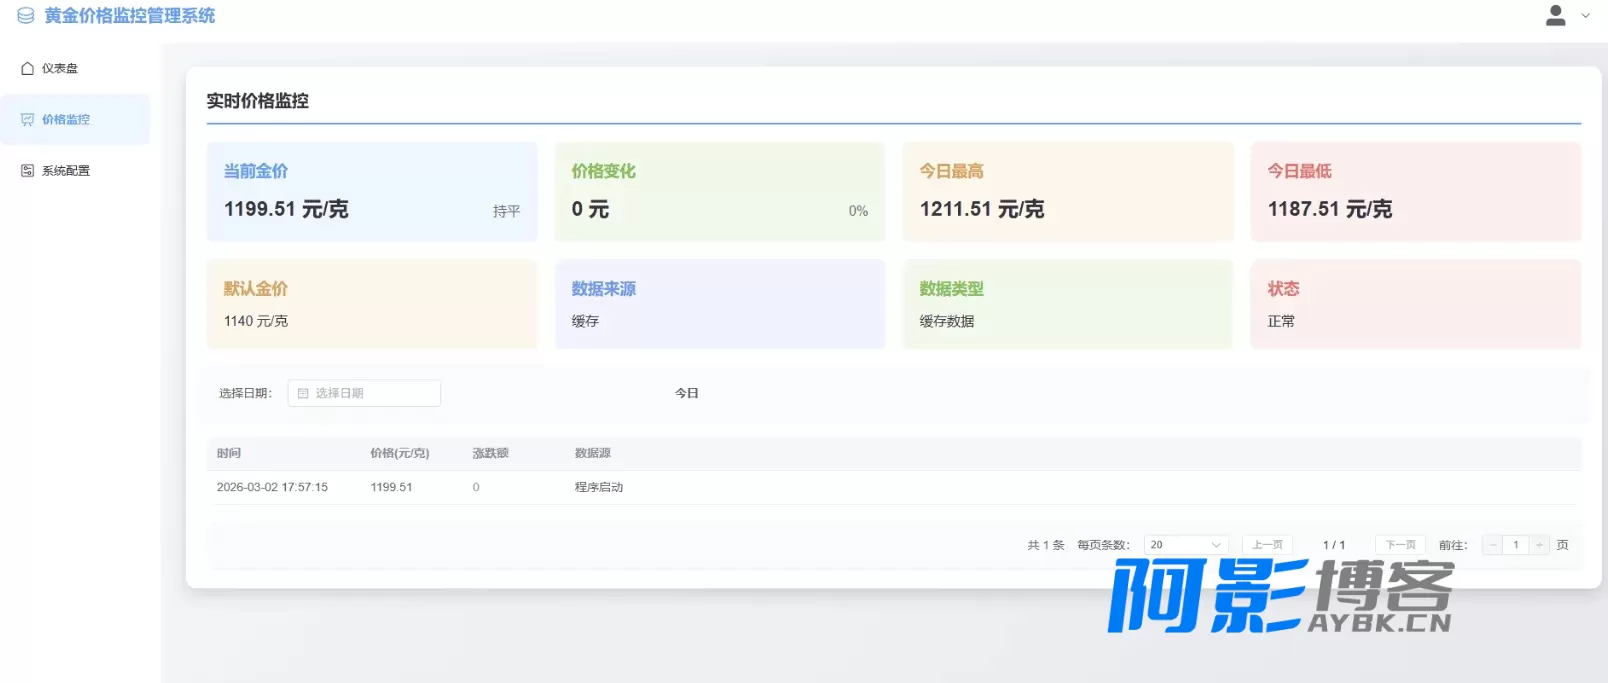Viewport: 1608px width, 683px height.
Task: Click the 数据来源 card heading
Action: 604,289
